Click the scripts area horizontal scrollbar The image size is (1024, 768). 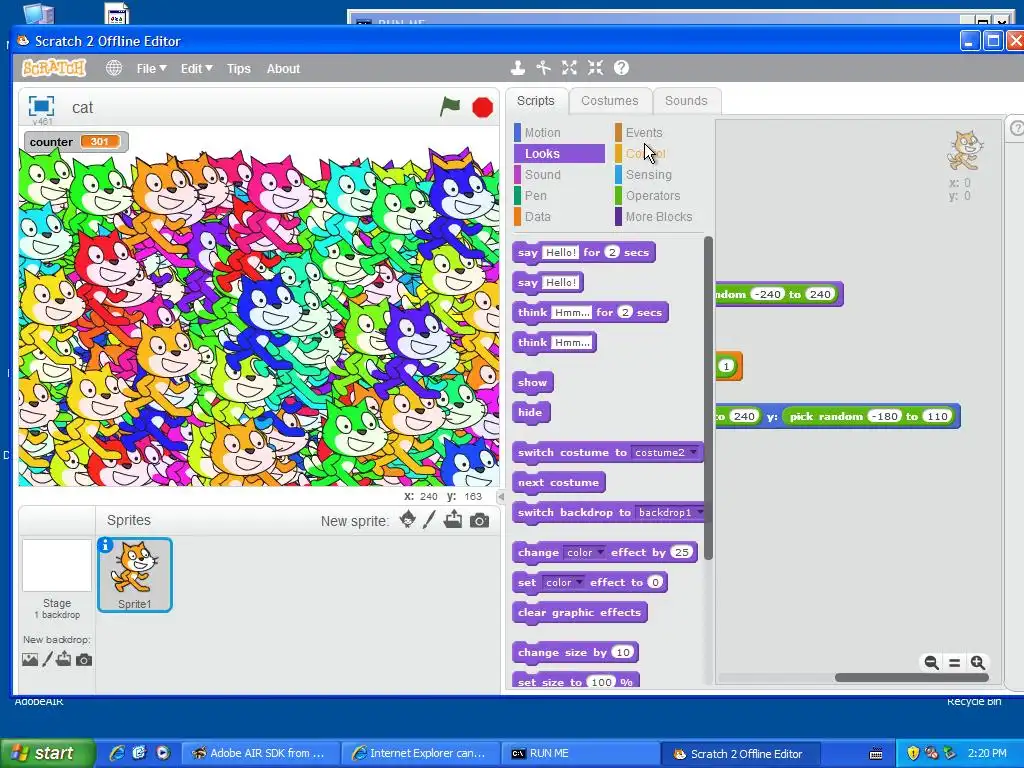(x=912, y=678)
